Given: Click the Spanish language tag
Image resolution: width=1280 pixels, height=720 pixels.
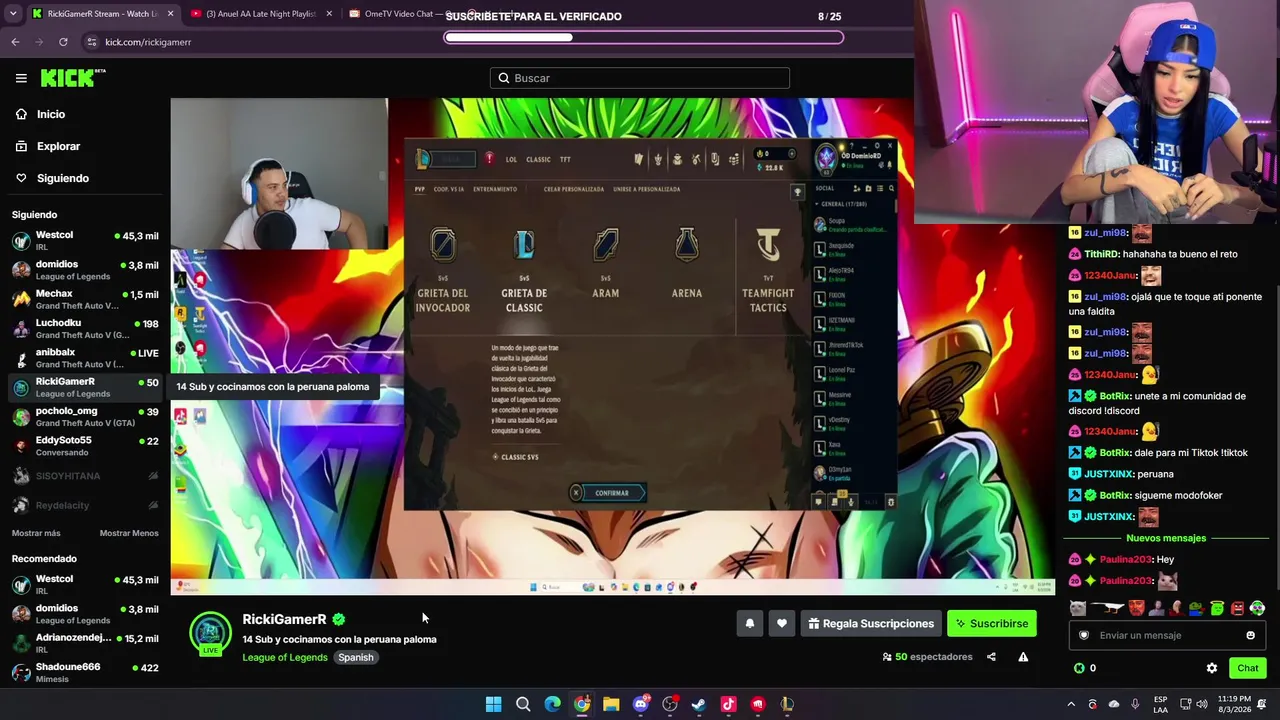Looking at the screenshot, I should point(355,657).
